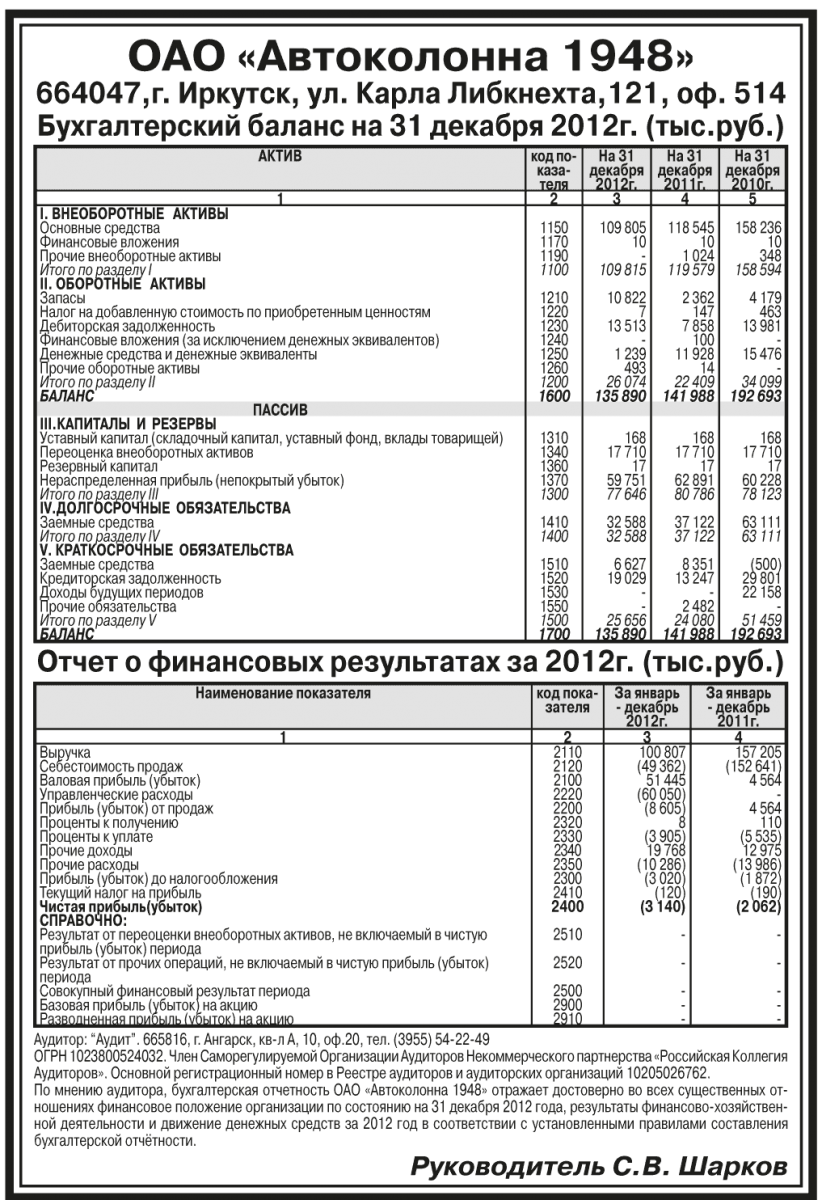Click the auditor's opinion paragraph at the bottom
This screenshot has width=822, height=1200.
click(x=411, y=1112)
